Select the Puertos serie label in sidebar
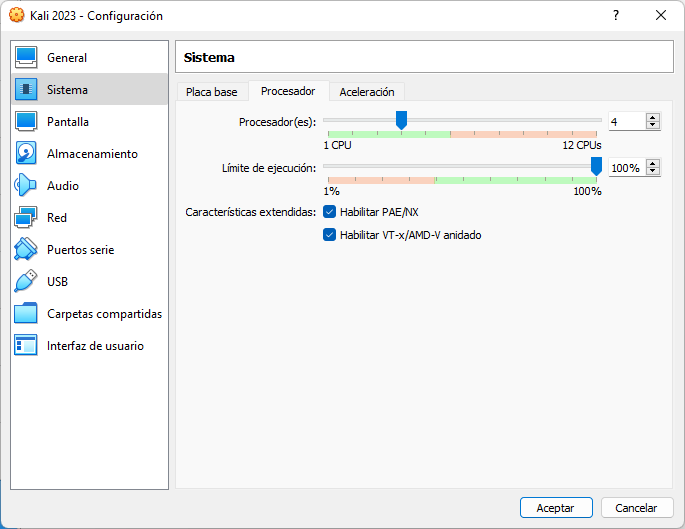Image resolution: width=685 pixels, height=529 pixels. coord(80,250)
